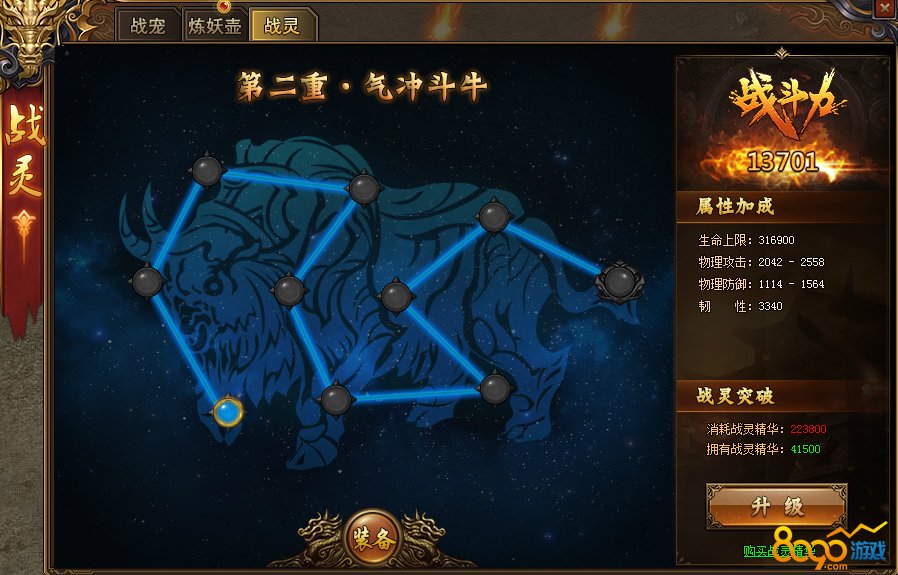This screenshot has height=575, width=898.
Task: Click the 升级 upgrade button
Action: coord(778,507)
